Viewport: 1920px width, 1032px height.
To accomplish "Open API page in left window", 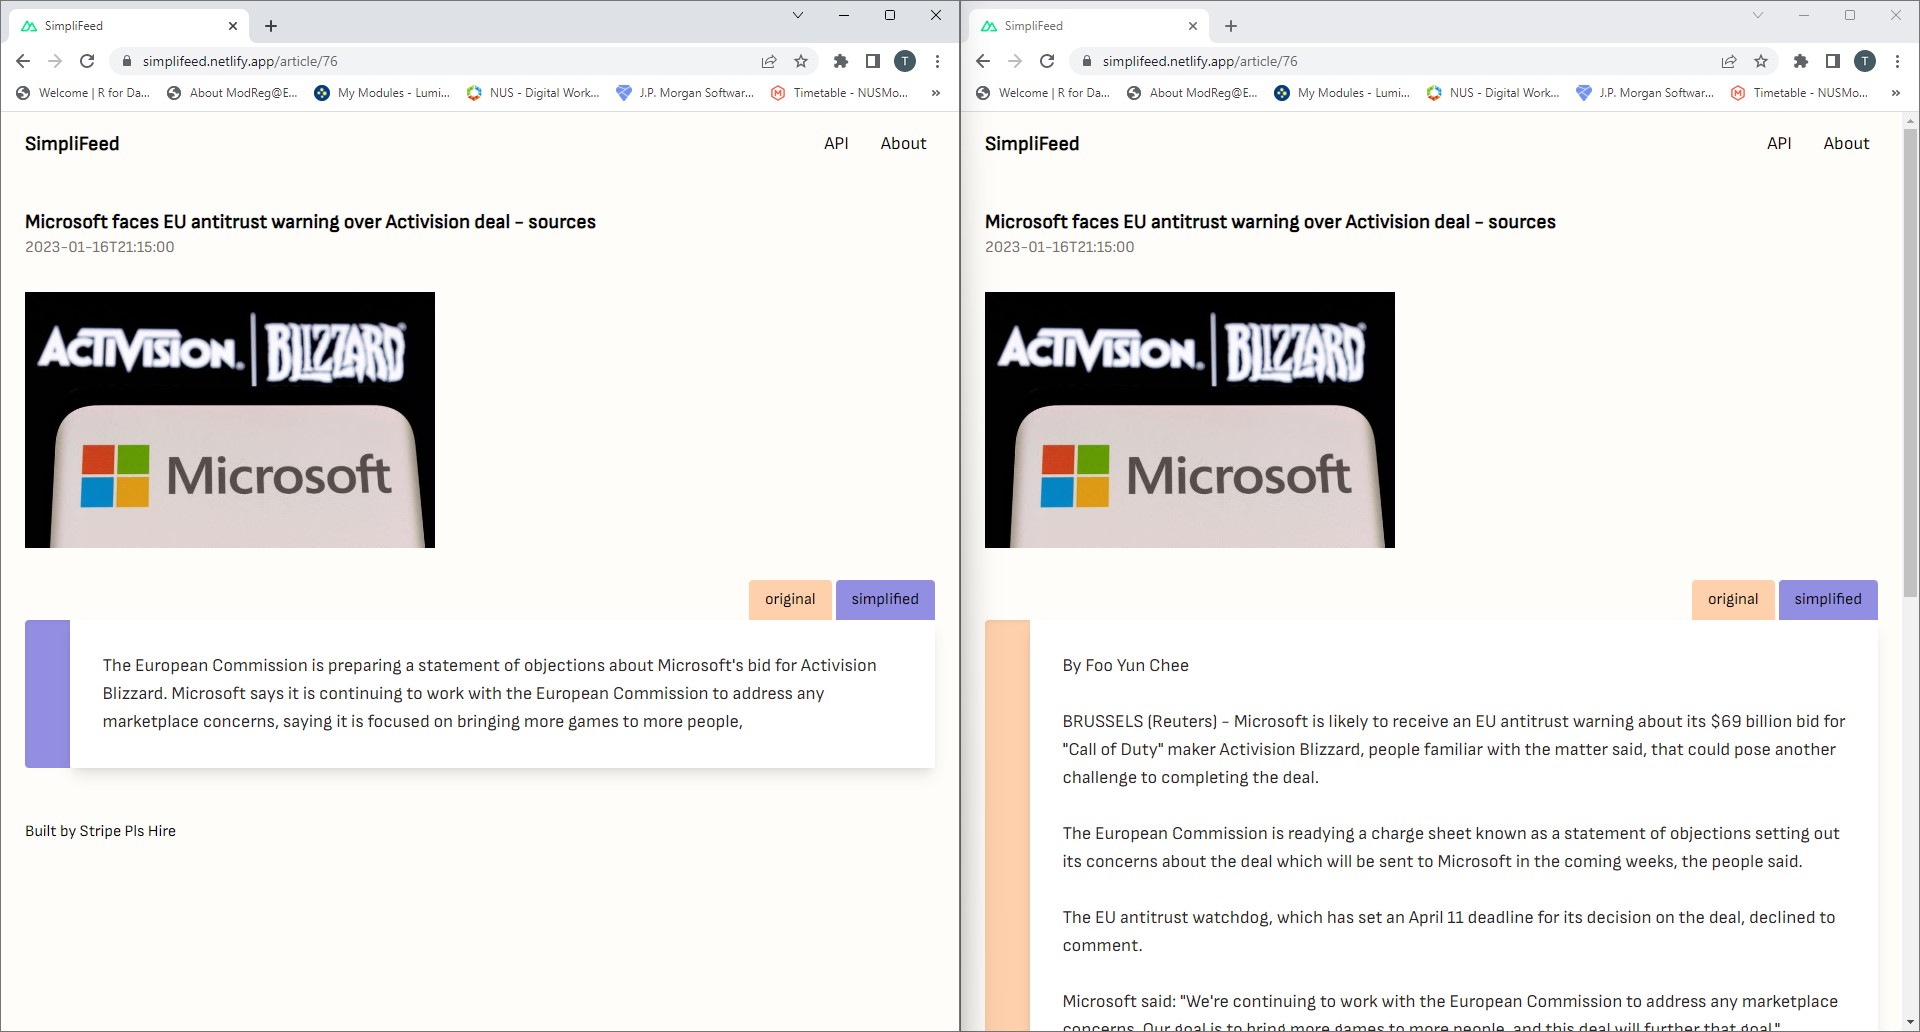I will 836,144.
